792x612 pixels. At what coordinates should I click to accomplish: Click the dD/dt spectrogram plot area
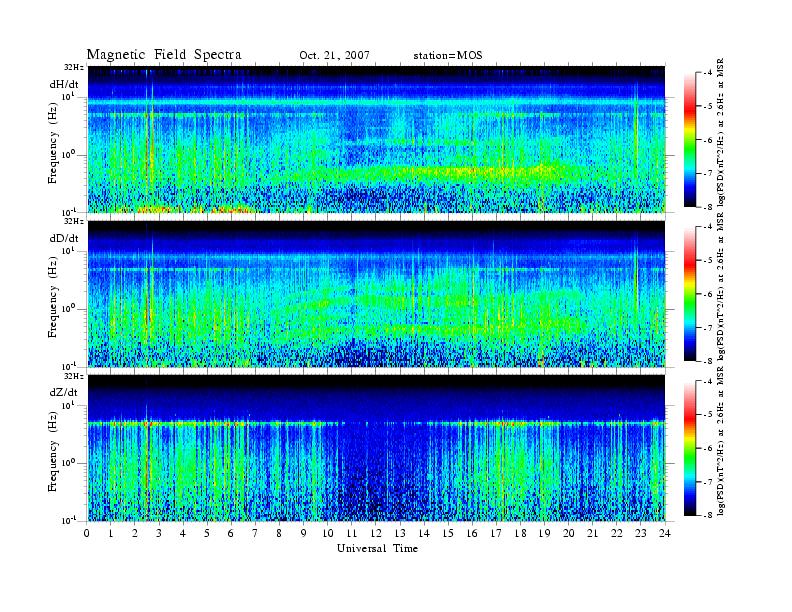(x=376, y=293)
